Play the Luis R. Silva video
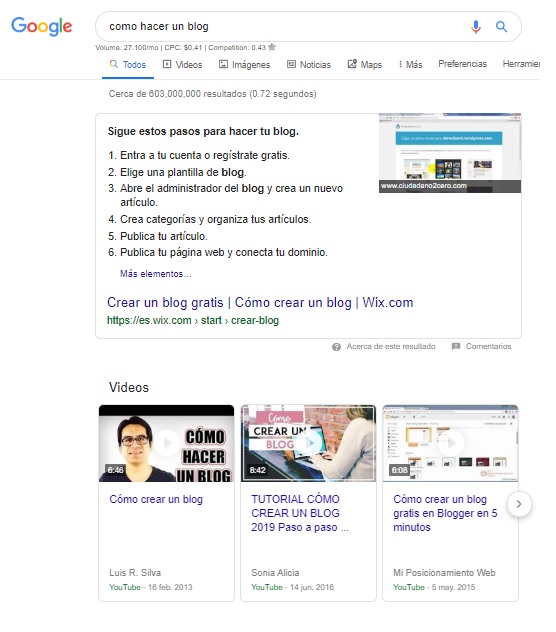Screen dimensions: 556x632 coord(166,443)
